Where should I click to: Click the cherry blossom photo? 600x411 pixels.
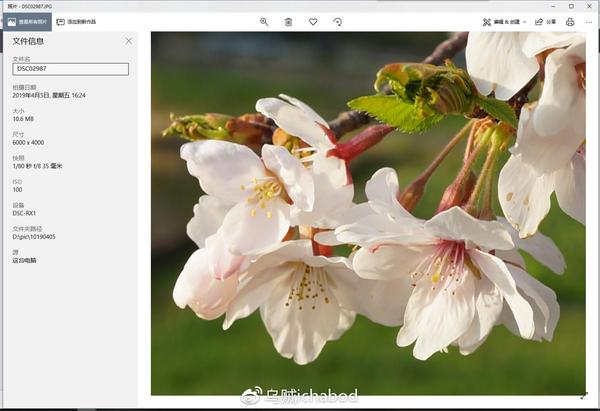click(x=368, y=213)
